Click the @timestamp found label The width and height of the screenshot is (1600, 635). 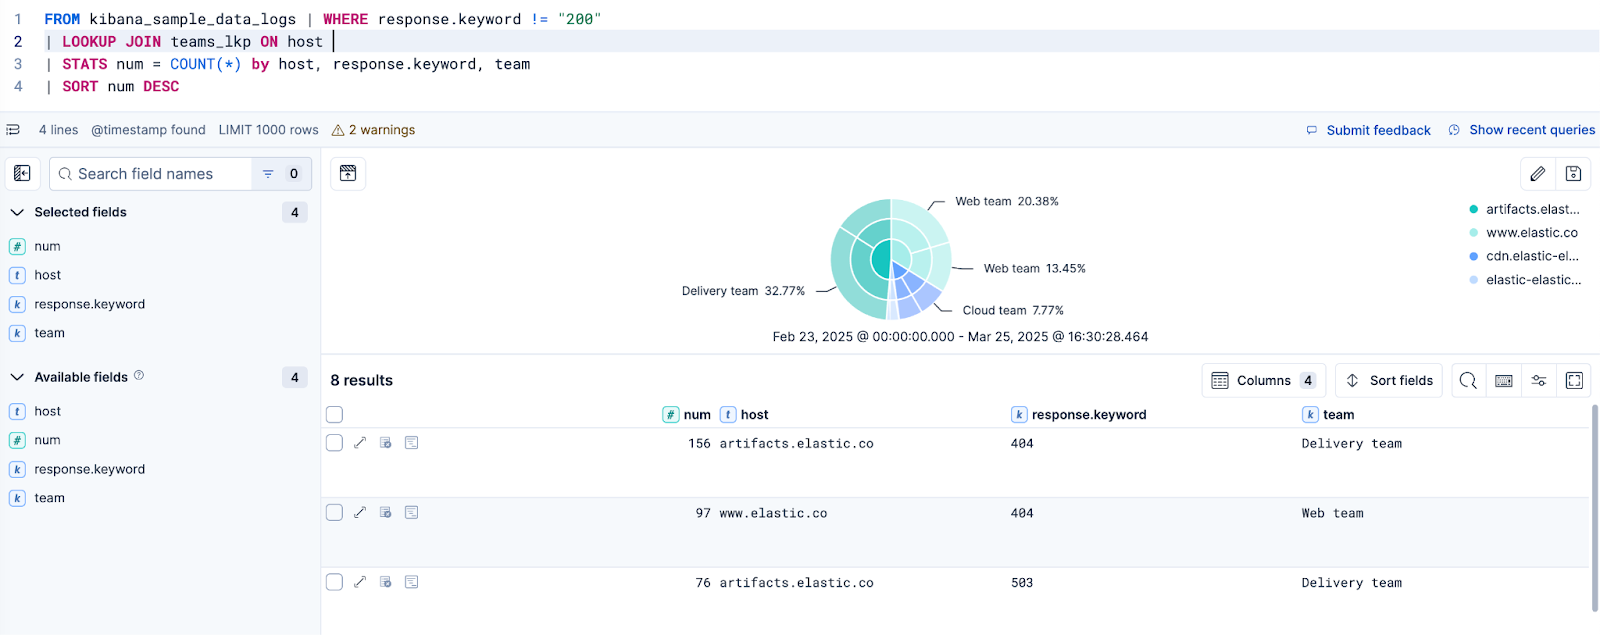(148, 130)
